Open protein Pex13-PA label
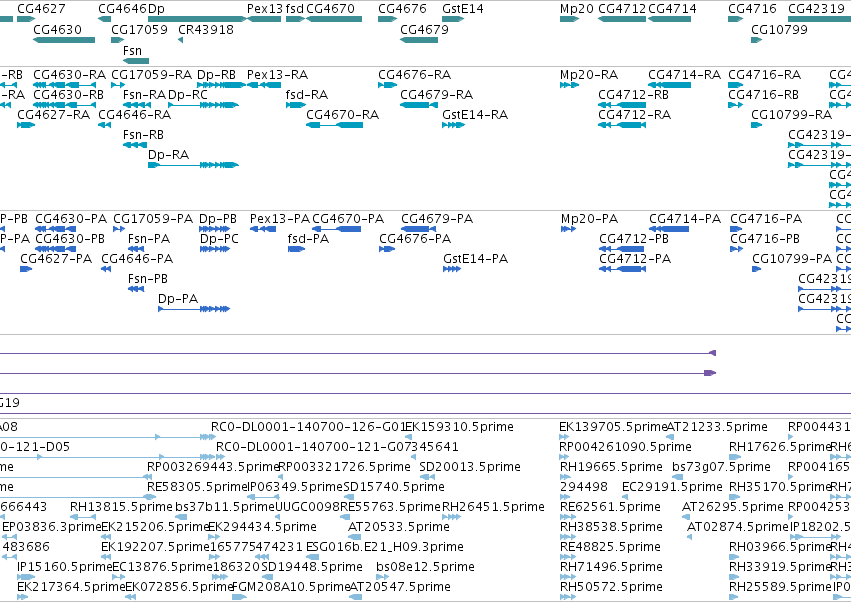 280,219
